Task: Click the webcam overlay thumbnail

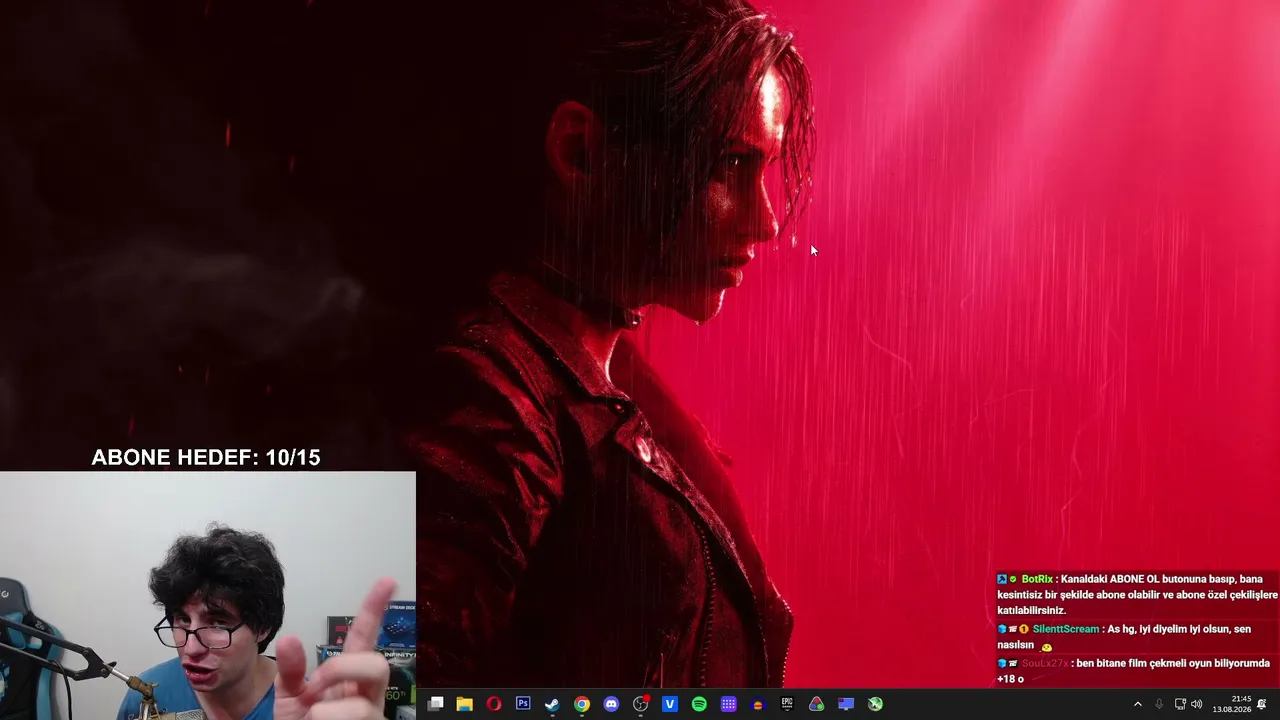Action: tap(208, 596)
